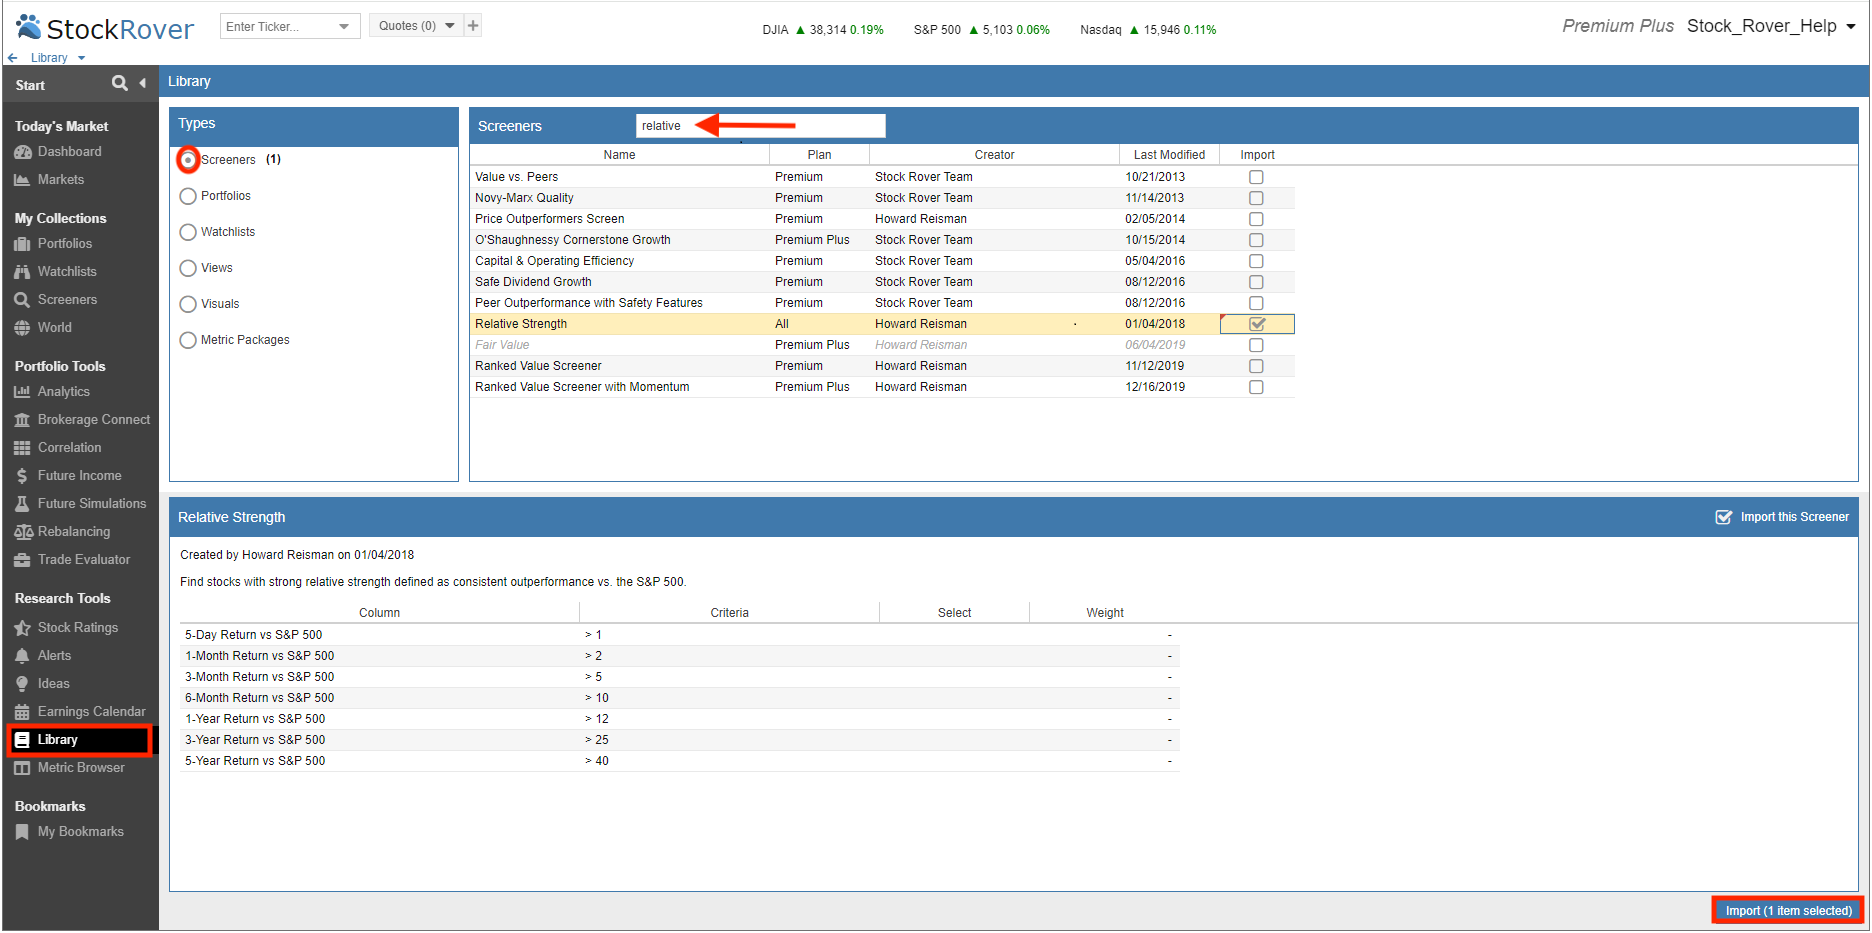Expand the Library breadcrumb dropdown arrow
The height and width of the screenshot is (933, 1872).
pos(81,58)
